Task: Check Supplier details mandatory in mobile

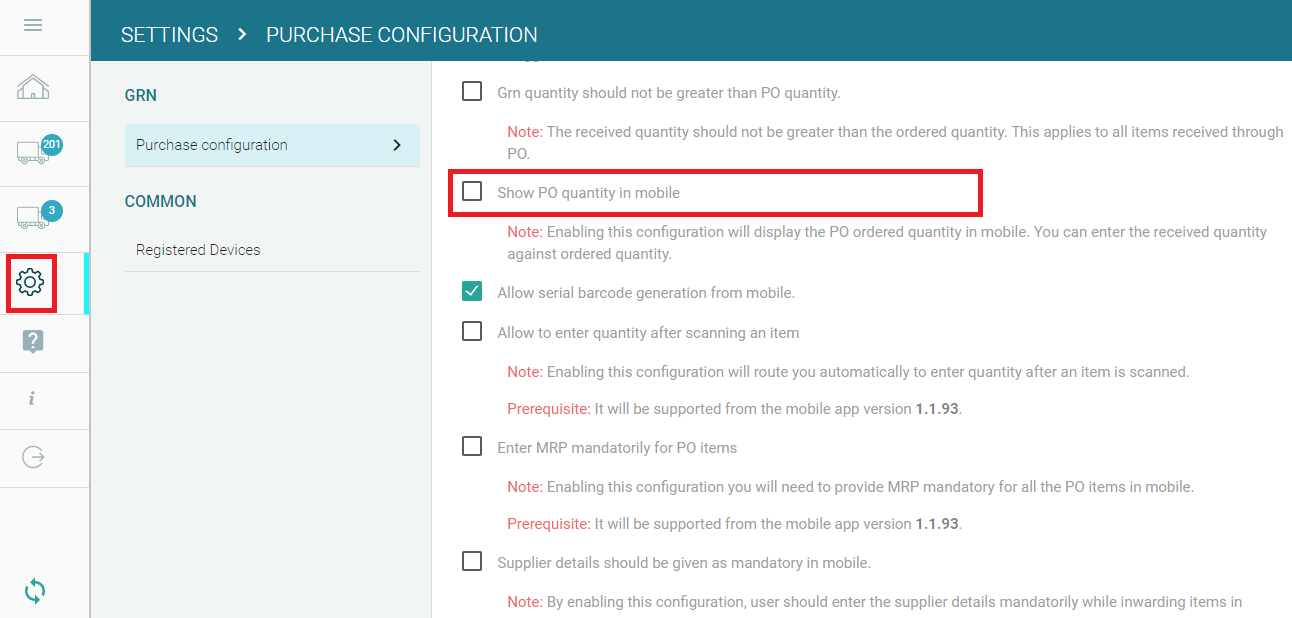Action: (x=472, y=562)
